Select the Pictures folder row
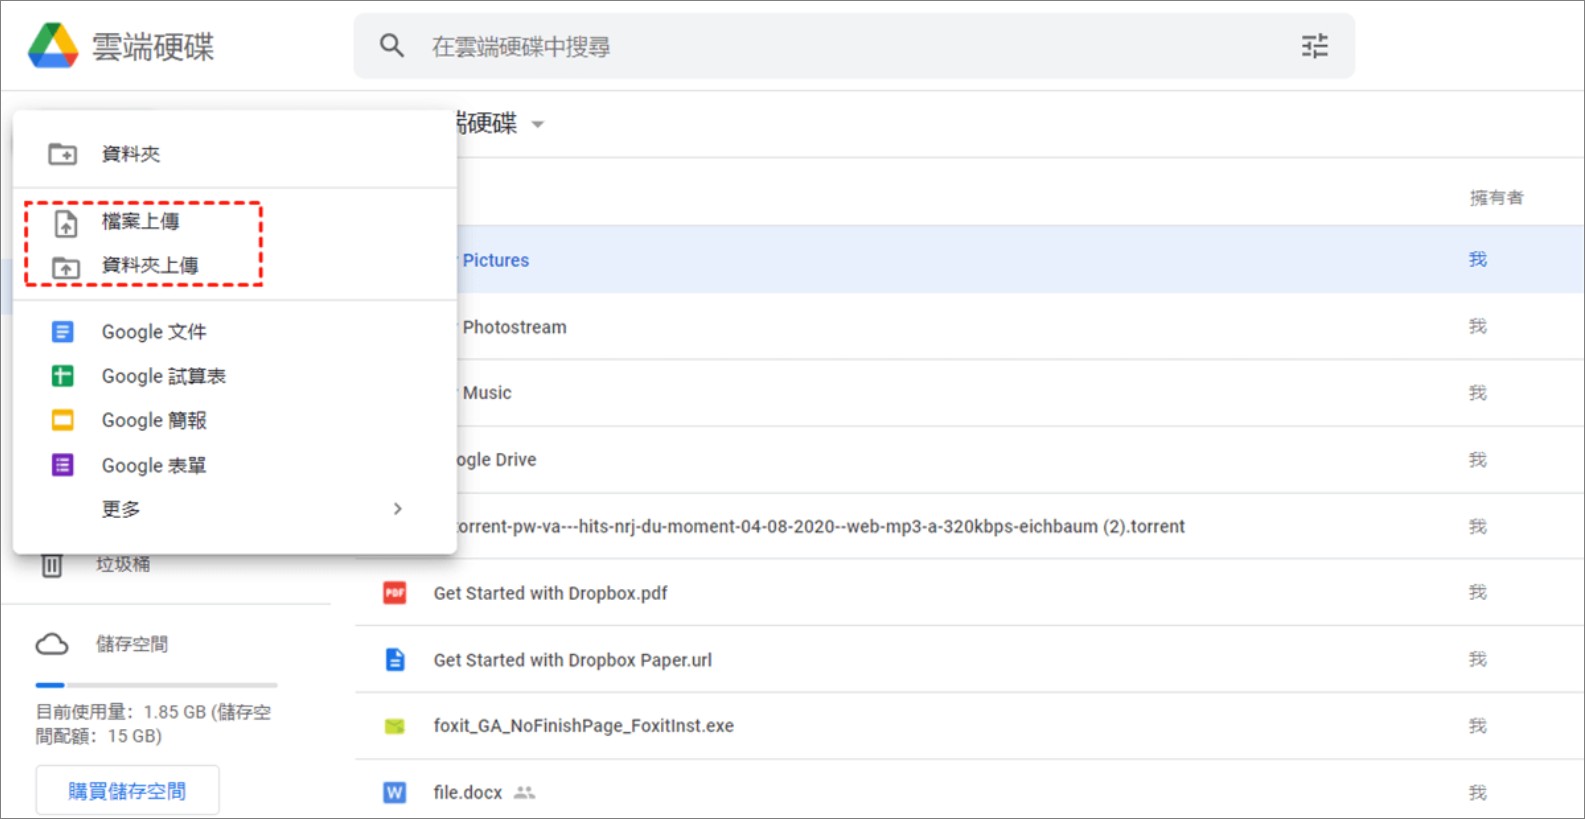The width and height of the screenshot is (1585, 819). click(x=1020, y=260)
